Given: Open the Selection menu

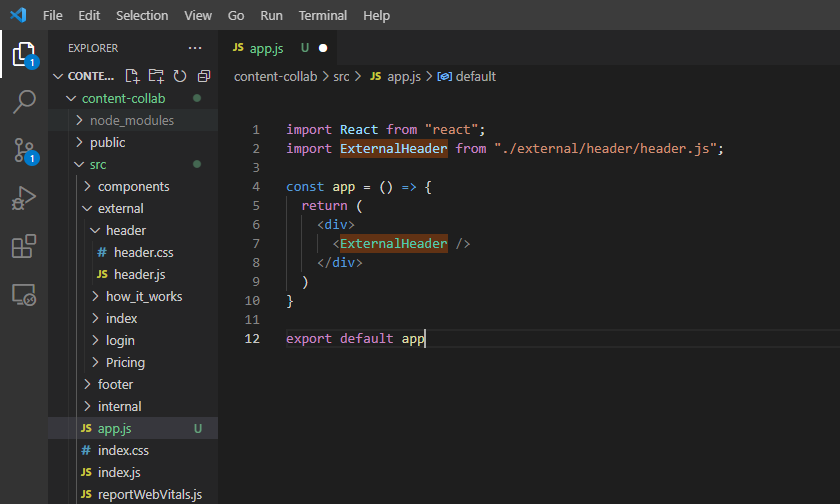Looking at the screenshot, I should pos(142,15).
